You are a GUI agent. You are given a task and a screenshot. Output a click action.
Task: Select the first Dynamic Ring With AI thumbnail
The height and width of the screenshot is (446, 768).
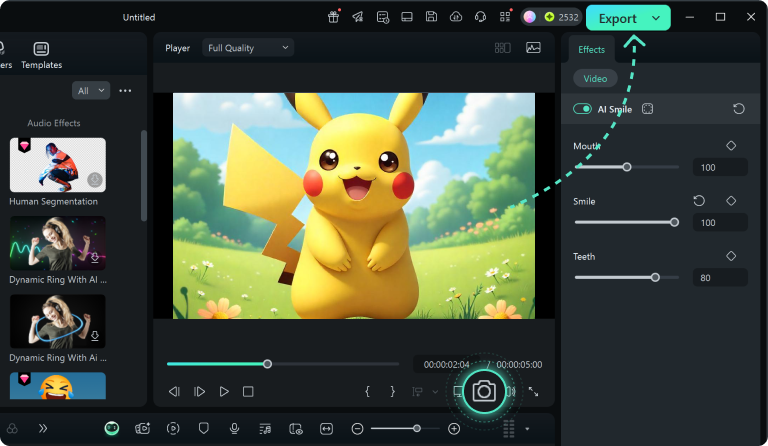pos(58,243)
